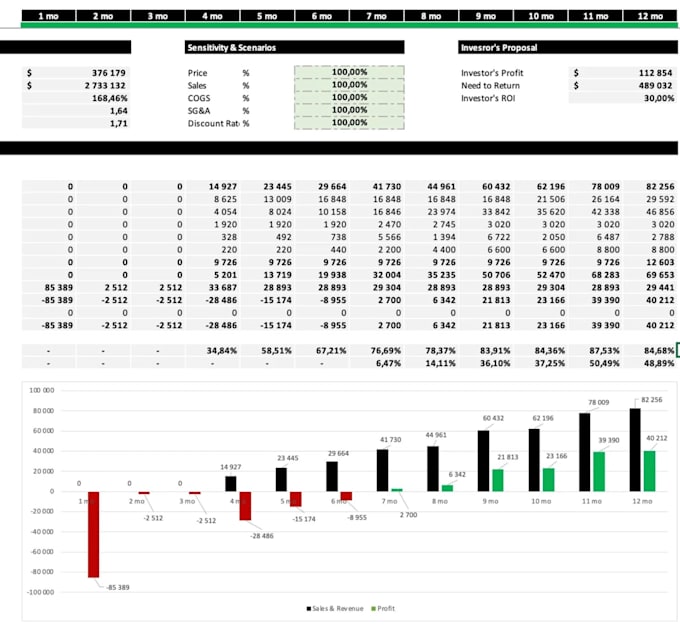
Task: Select the SG&A sensitivity input cell
Action: click(x=349, y=110)
